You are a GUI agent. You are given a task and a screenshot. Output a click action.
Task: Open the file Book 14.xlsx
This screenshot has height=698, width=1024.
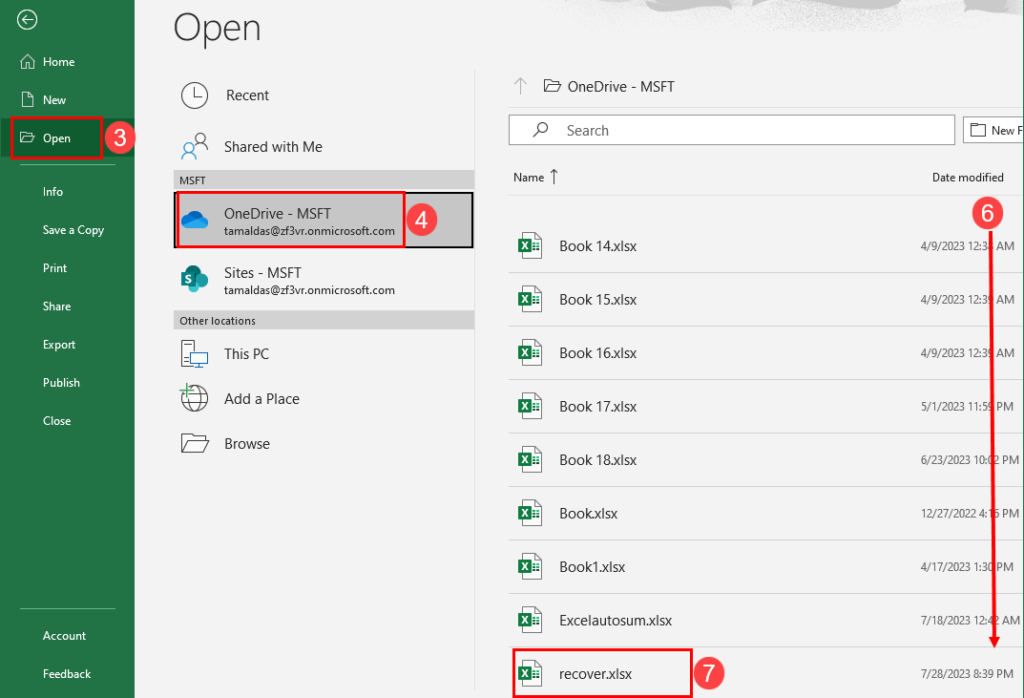(x=765, y=246)
